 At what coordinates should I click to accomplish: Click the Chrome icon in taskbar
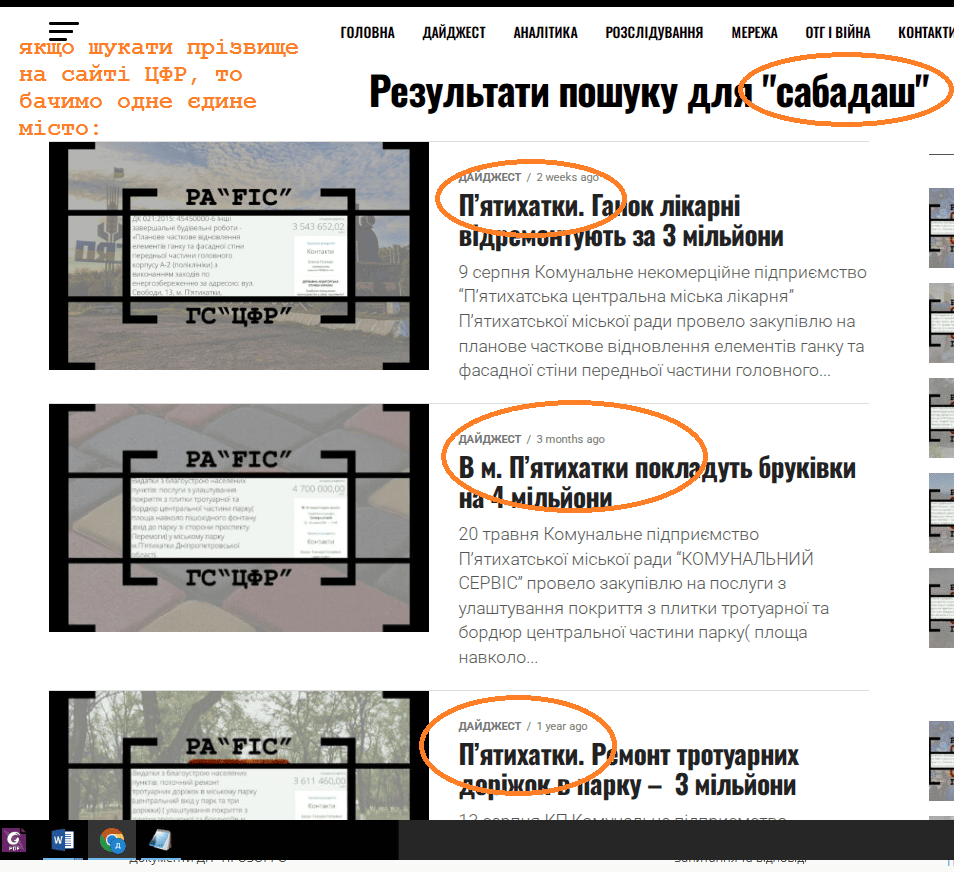[112, 840]
